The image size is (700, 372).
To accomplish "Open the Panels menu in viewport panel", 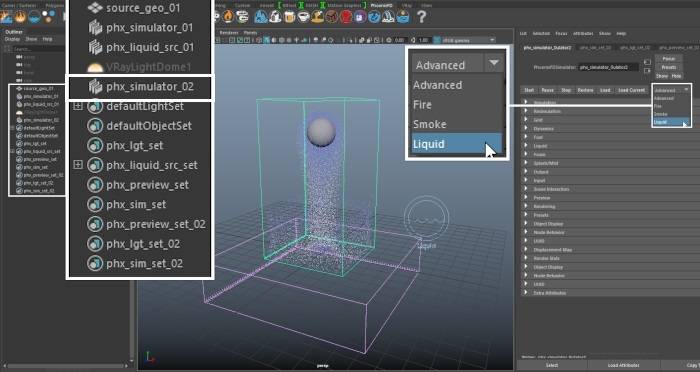I will pos(250,33).
